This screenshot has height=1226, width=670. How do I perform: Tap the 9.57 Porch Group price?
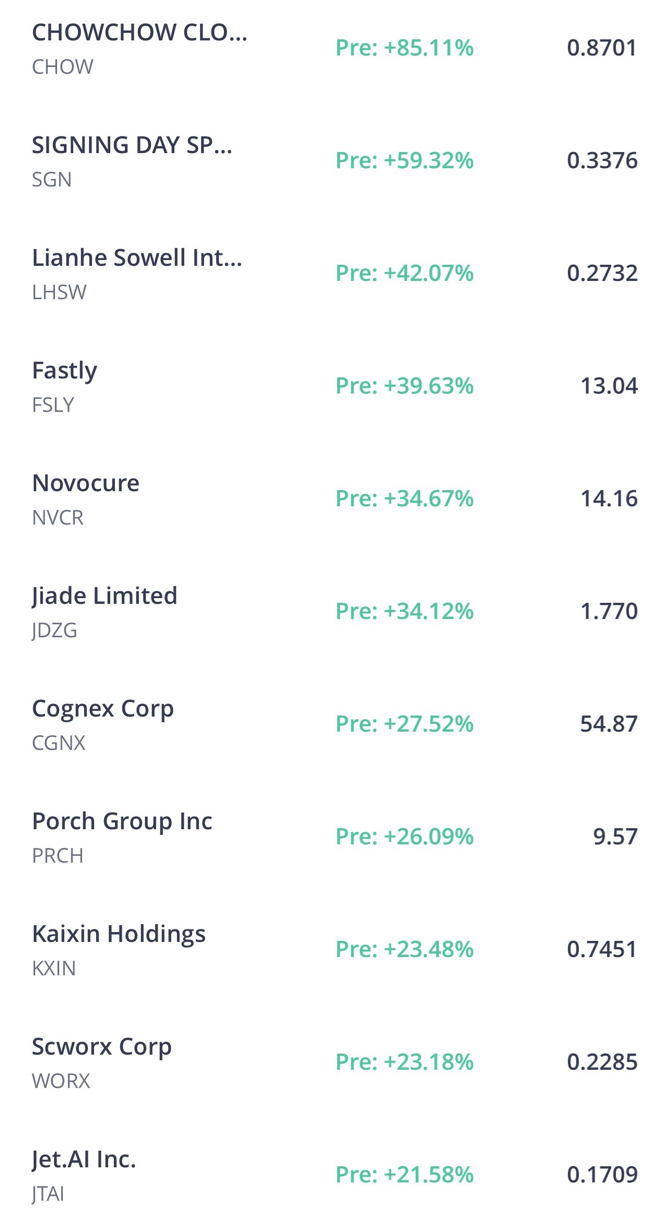pyautogui.click(x=615, y=837)
